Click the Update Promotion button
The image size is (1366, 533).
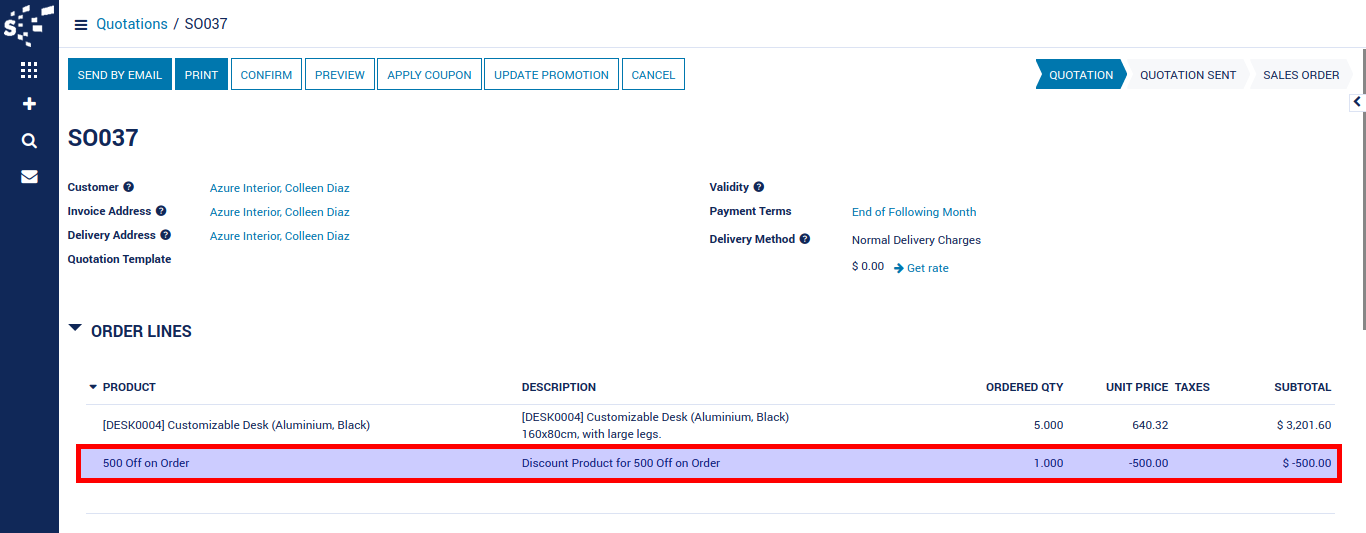pyautogui.click(x=551, y=75)
